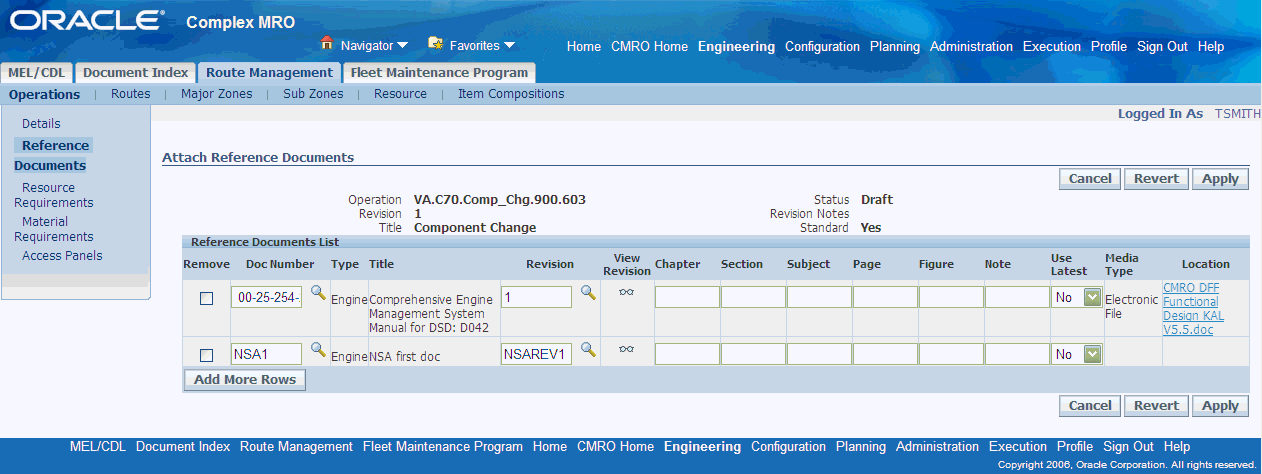Image resolution: width=1262 pixels, height=474 pixels.
Task: Open Revision search for NSAREV1 row
Action: pos(588,350)
